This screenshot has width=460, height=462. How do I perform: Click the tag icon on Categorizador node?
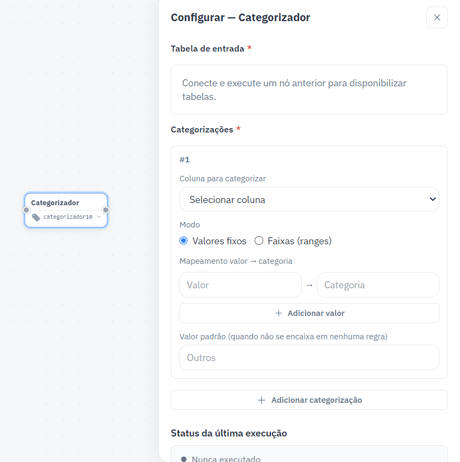[36, 217]
